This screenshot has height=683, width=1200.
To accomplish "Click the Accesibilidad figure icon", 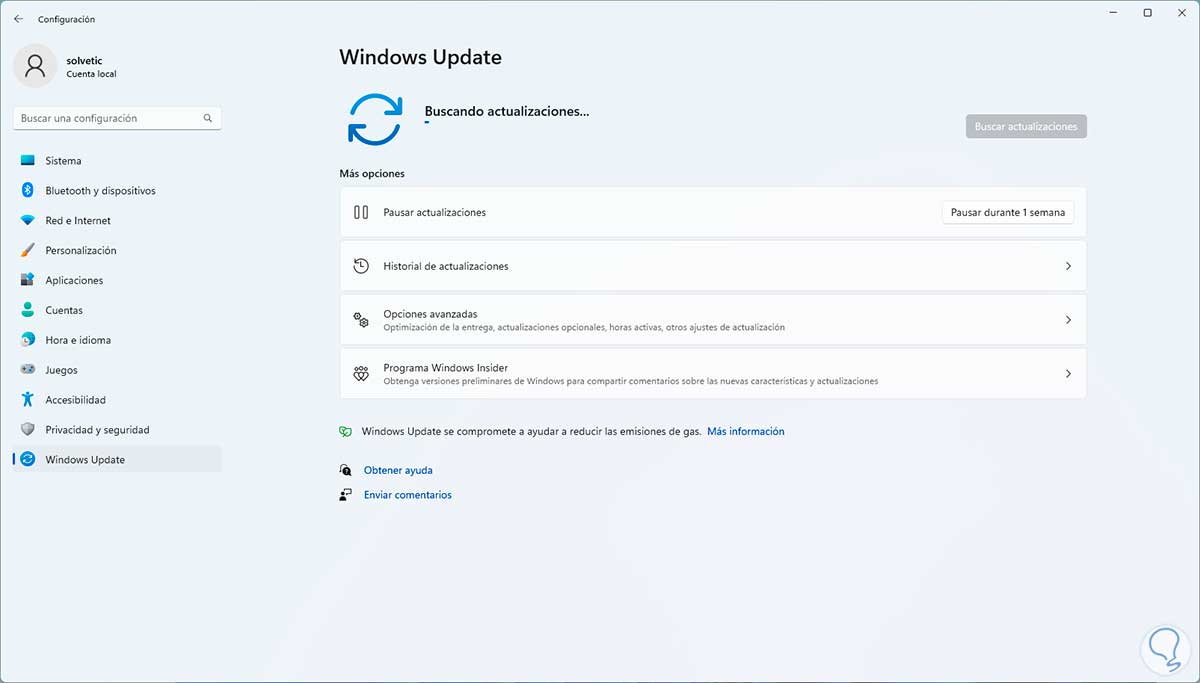I will click(27, 400).
